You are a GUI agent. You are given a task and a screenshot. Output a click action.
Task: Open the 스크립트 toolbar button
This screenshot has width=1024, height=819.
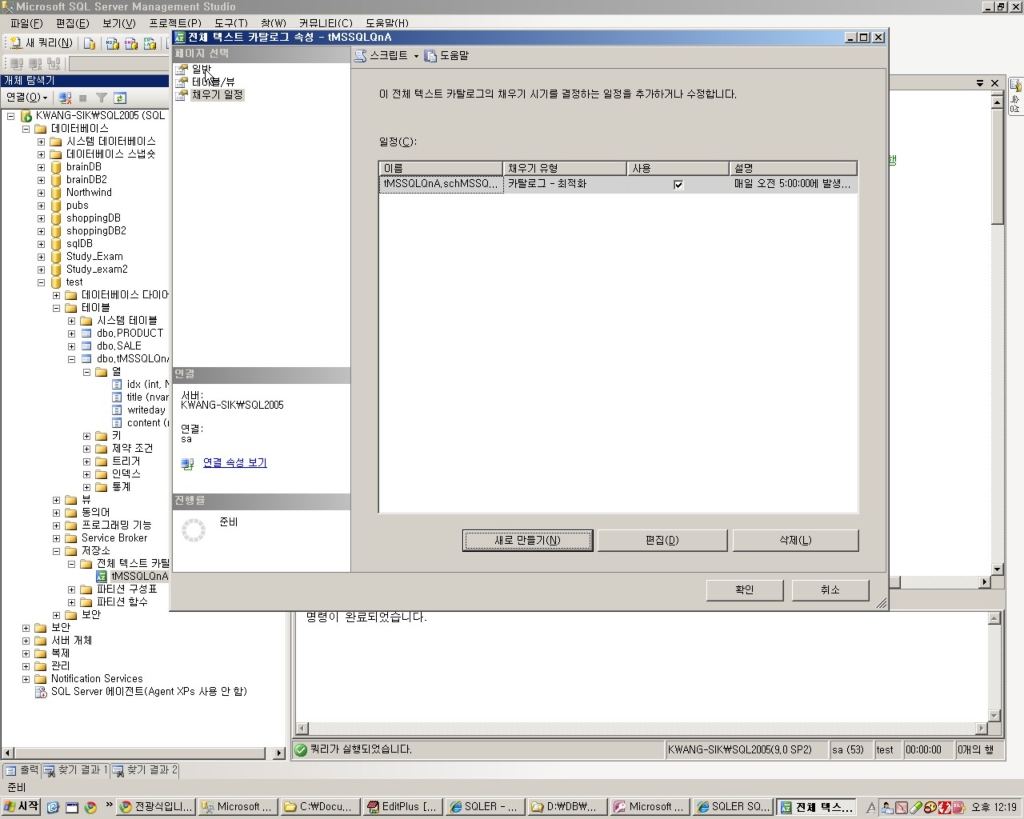(381, 56)
